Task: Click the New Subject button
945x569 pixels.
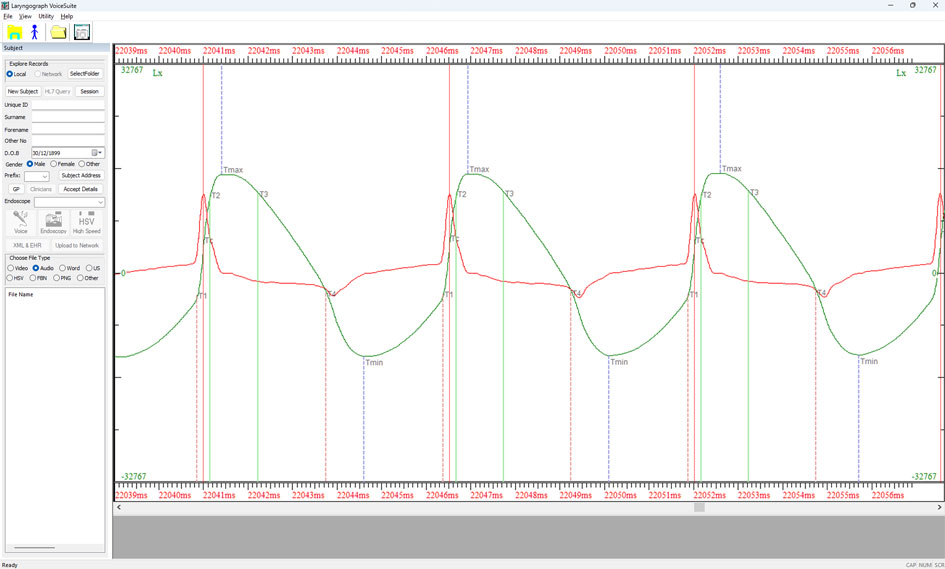Action: [23, 92]
